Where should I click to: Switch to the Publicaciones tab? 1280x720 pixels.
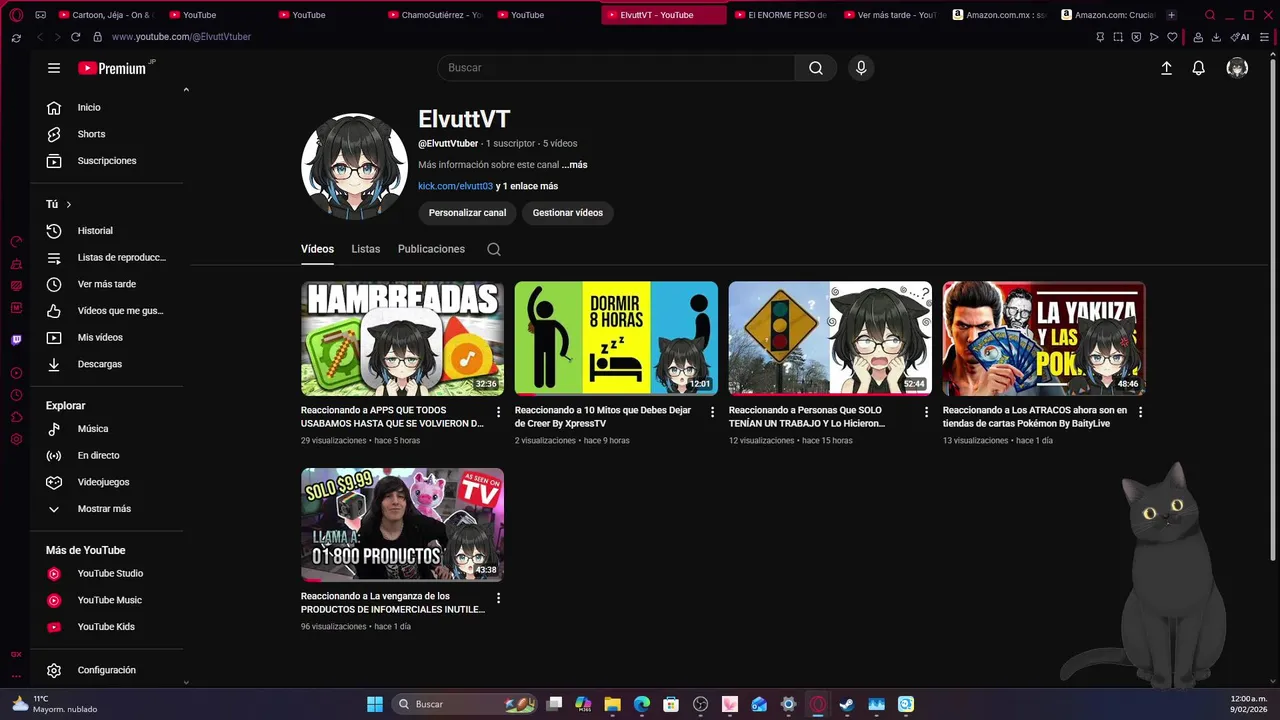point(431,249)
